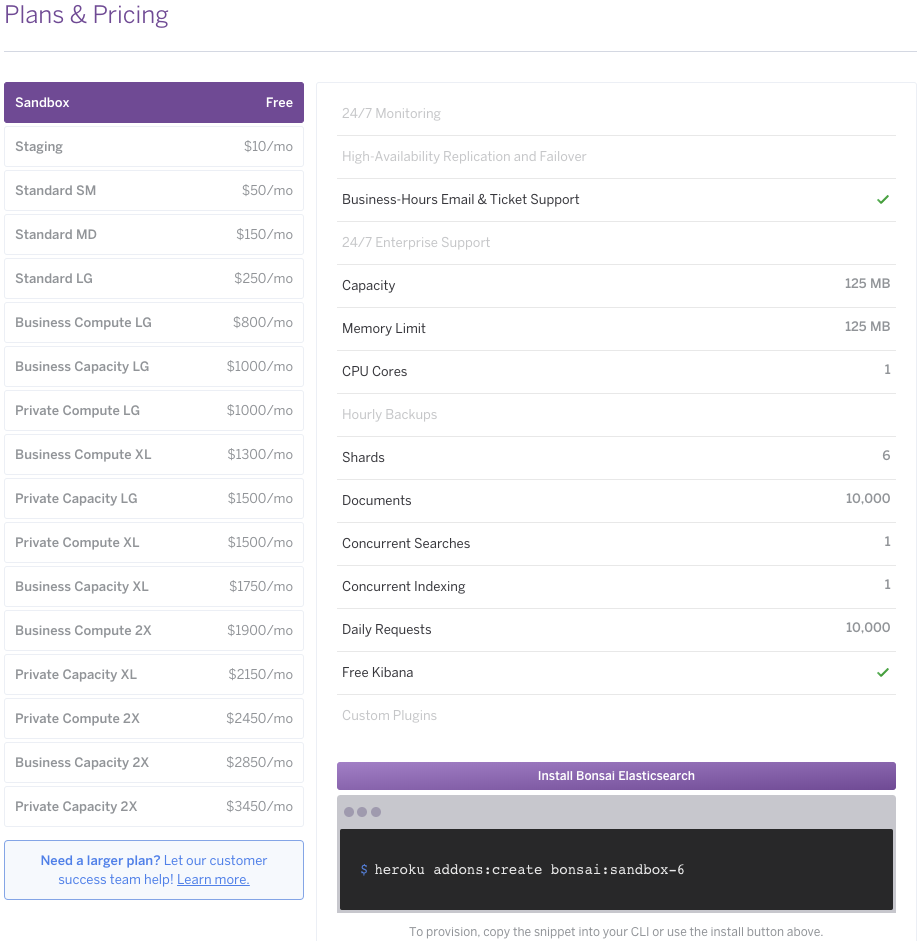Image resolution: width=921 pixels, height=941 pixels.
Task: Select the Standard MD $150/mo plan
Action: [154, 234]
